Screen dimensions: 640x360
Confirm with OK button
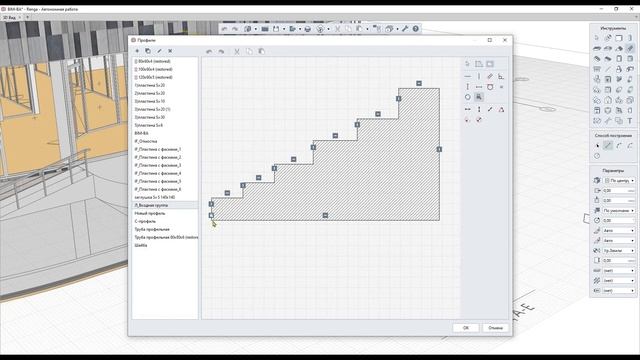click(x=466, y=328)
